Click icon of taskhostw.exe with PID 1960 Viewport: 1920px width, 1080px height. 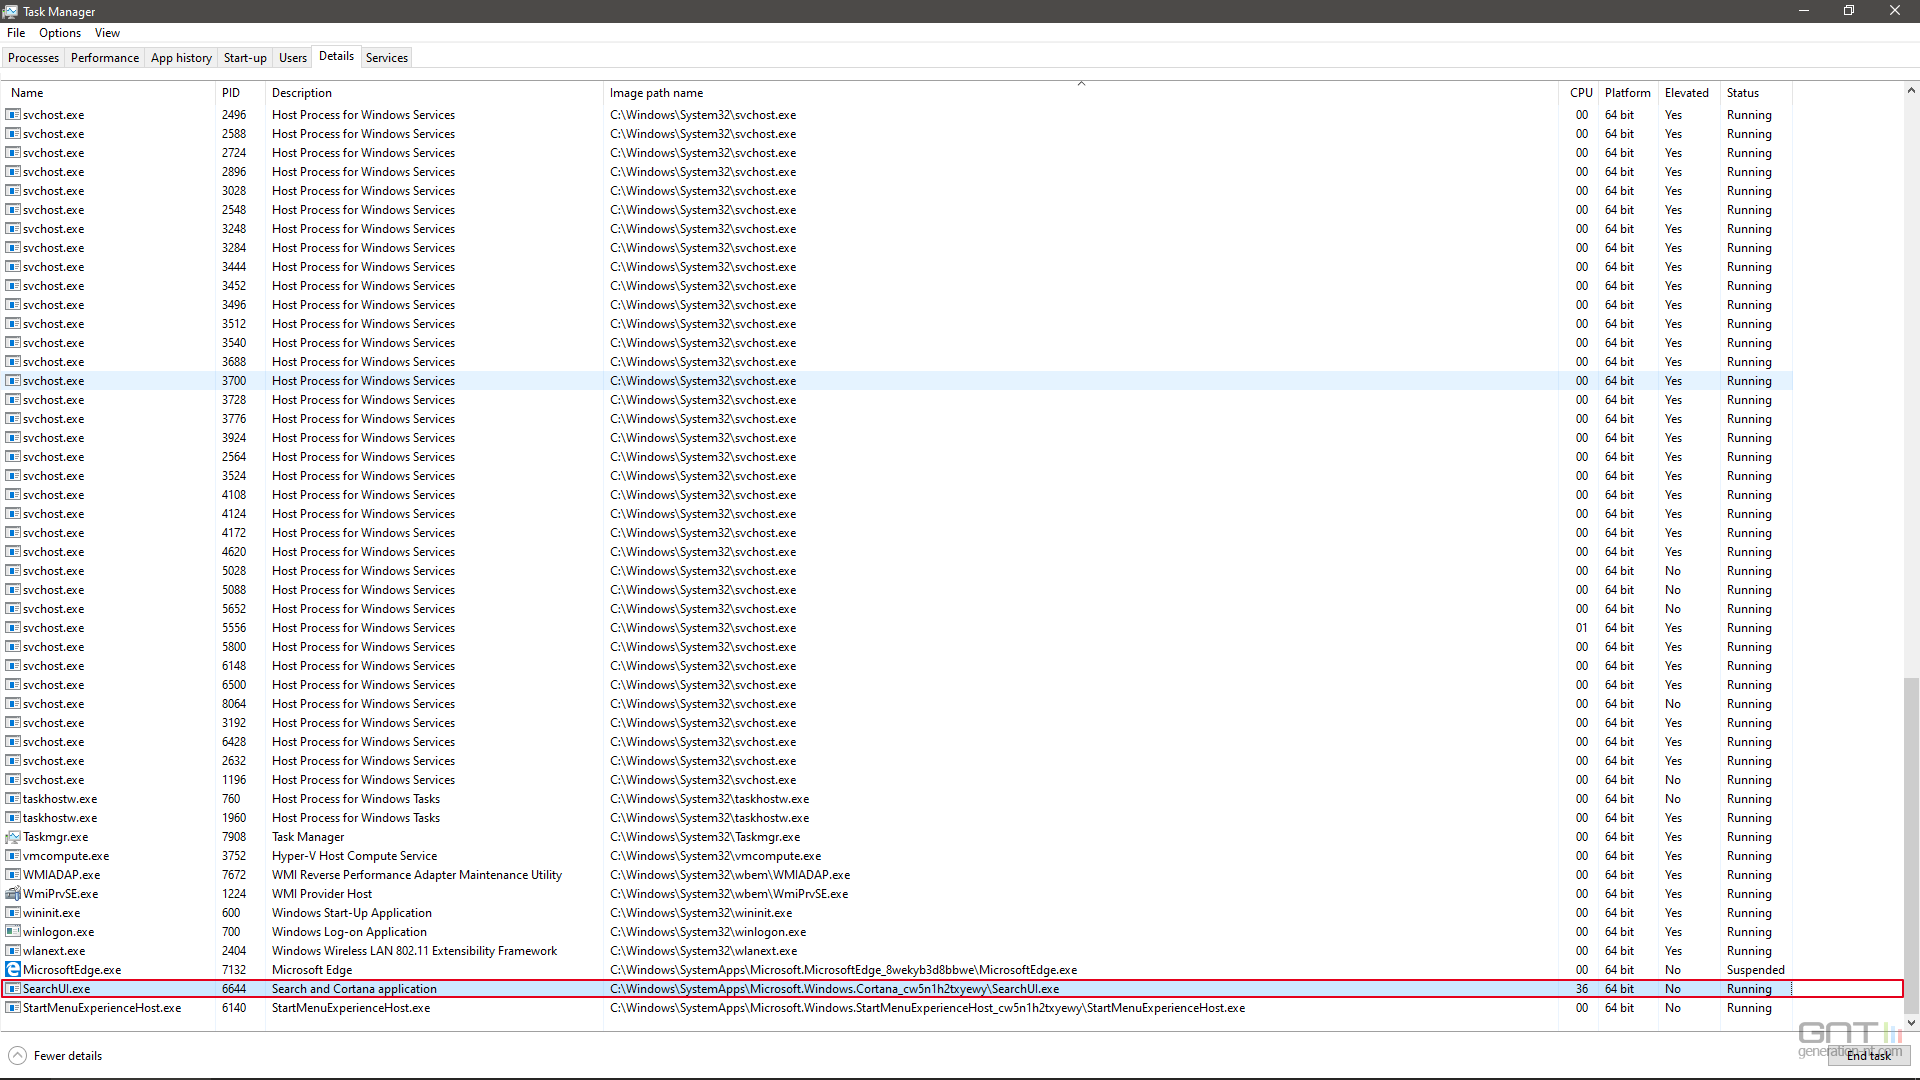13,818
